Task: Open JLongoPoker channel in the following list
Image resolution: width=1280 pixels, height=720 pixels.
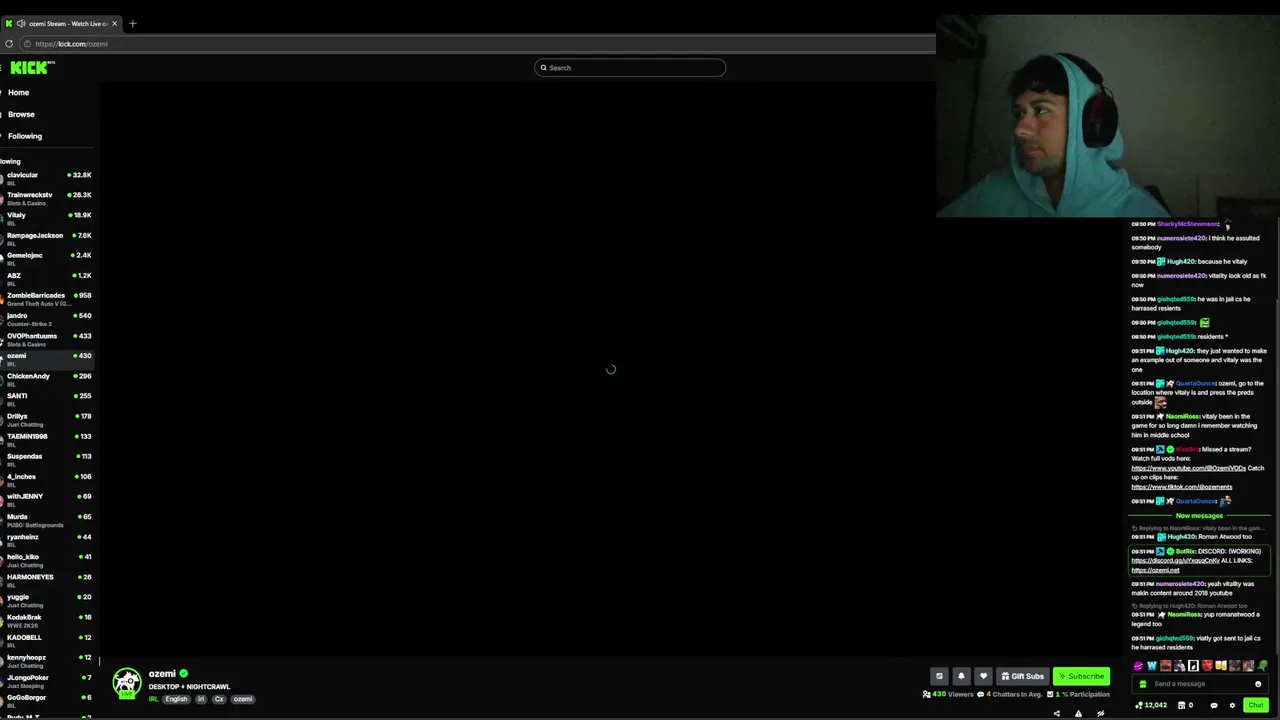Action: (48, 680)
